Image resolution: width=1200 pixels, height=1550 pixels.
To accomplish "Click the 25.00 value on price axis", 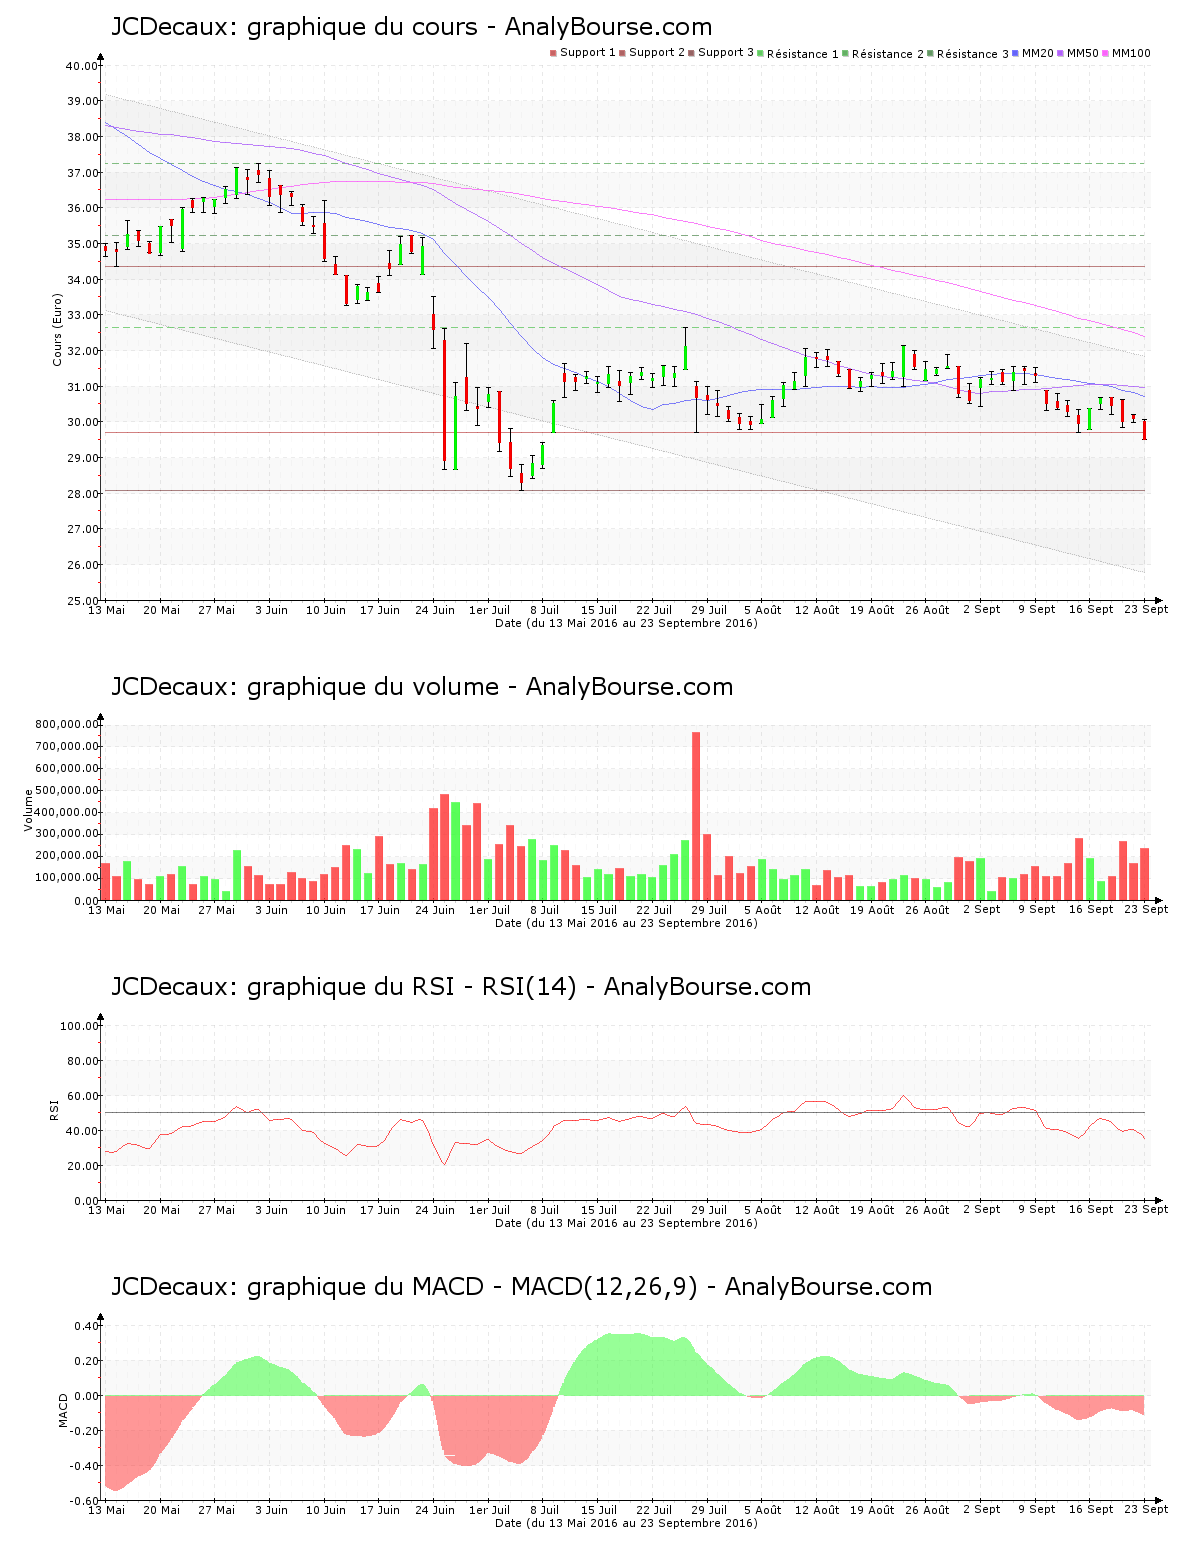I will [82, 601].
